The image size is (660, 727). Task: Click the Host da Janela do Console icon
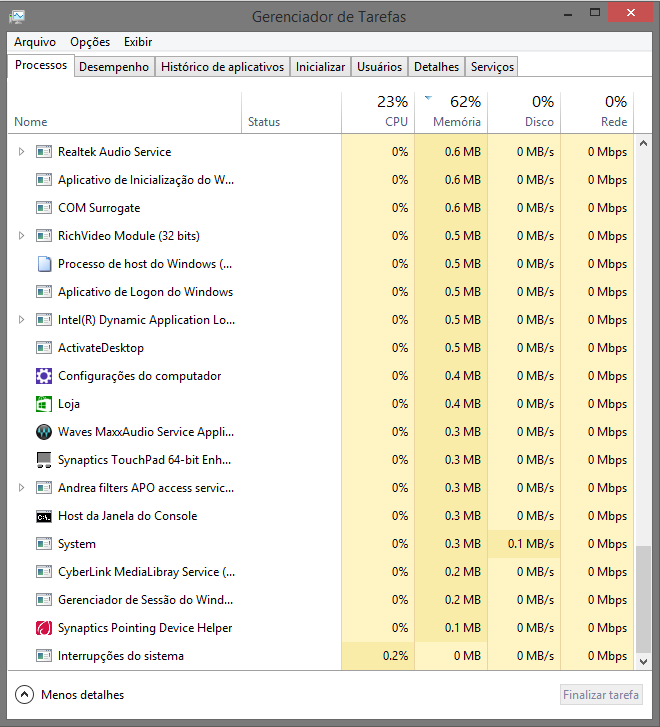coord(44,516)
